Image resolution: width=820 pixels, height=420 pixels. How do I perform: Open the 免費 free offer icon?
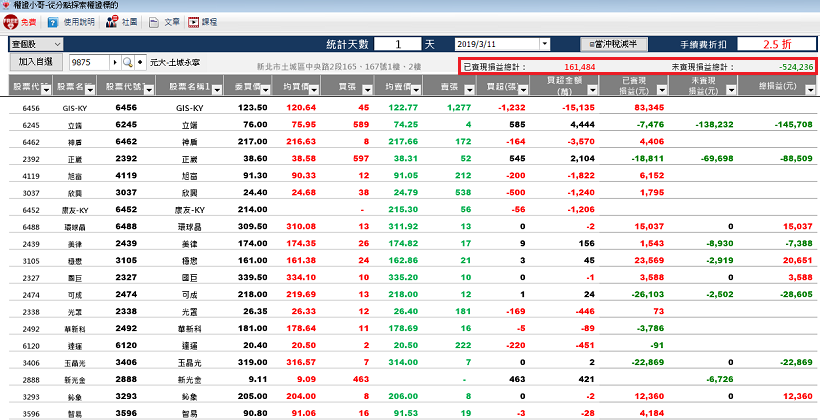click(10, 22)
